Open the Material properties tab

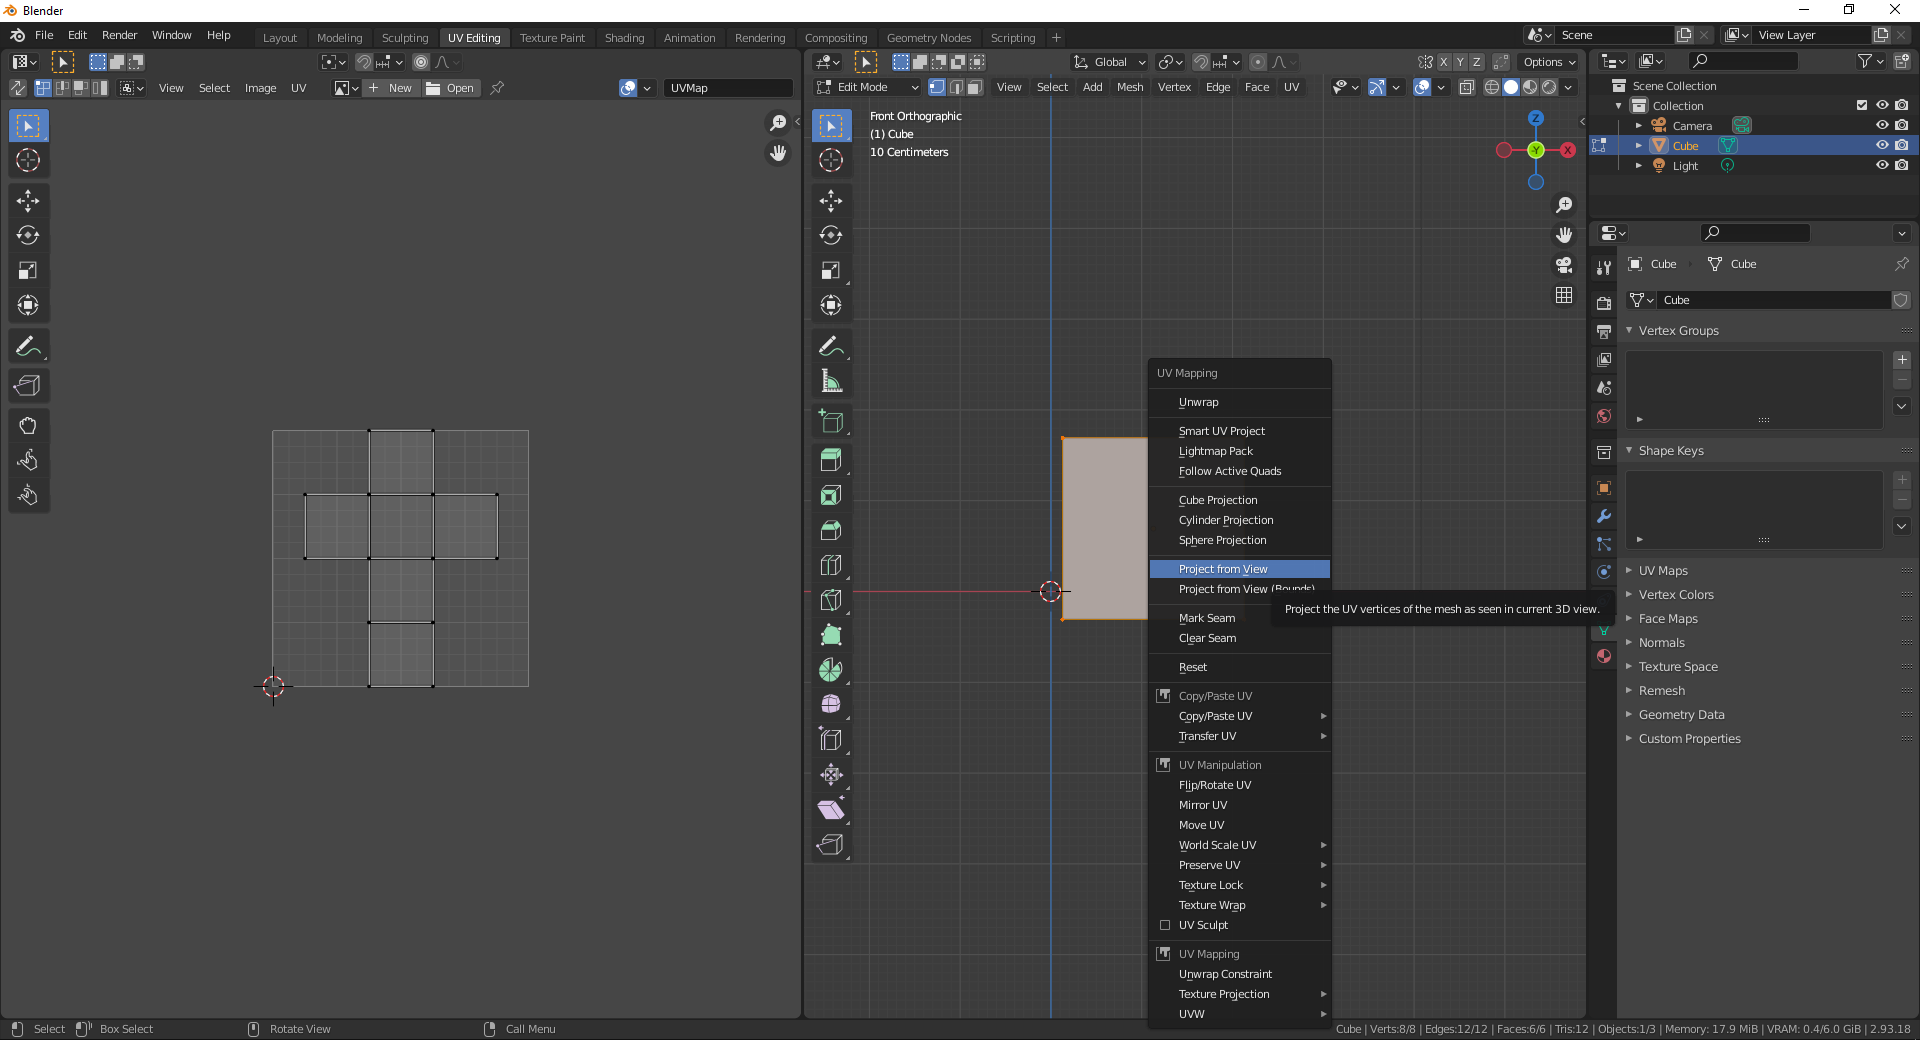click(1604, 656)
